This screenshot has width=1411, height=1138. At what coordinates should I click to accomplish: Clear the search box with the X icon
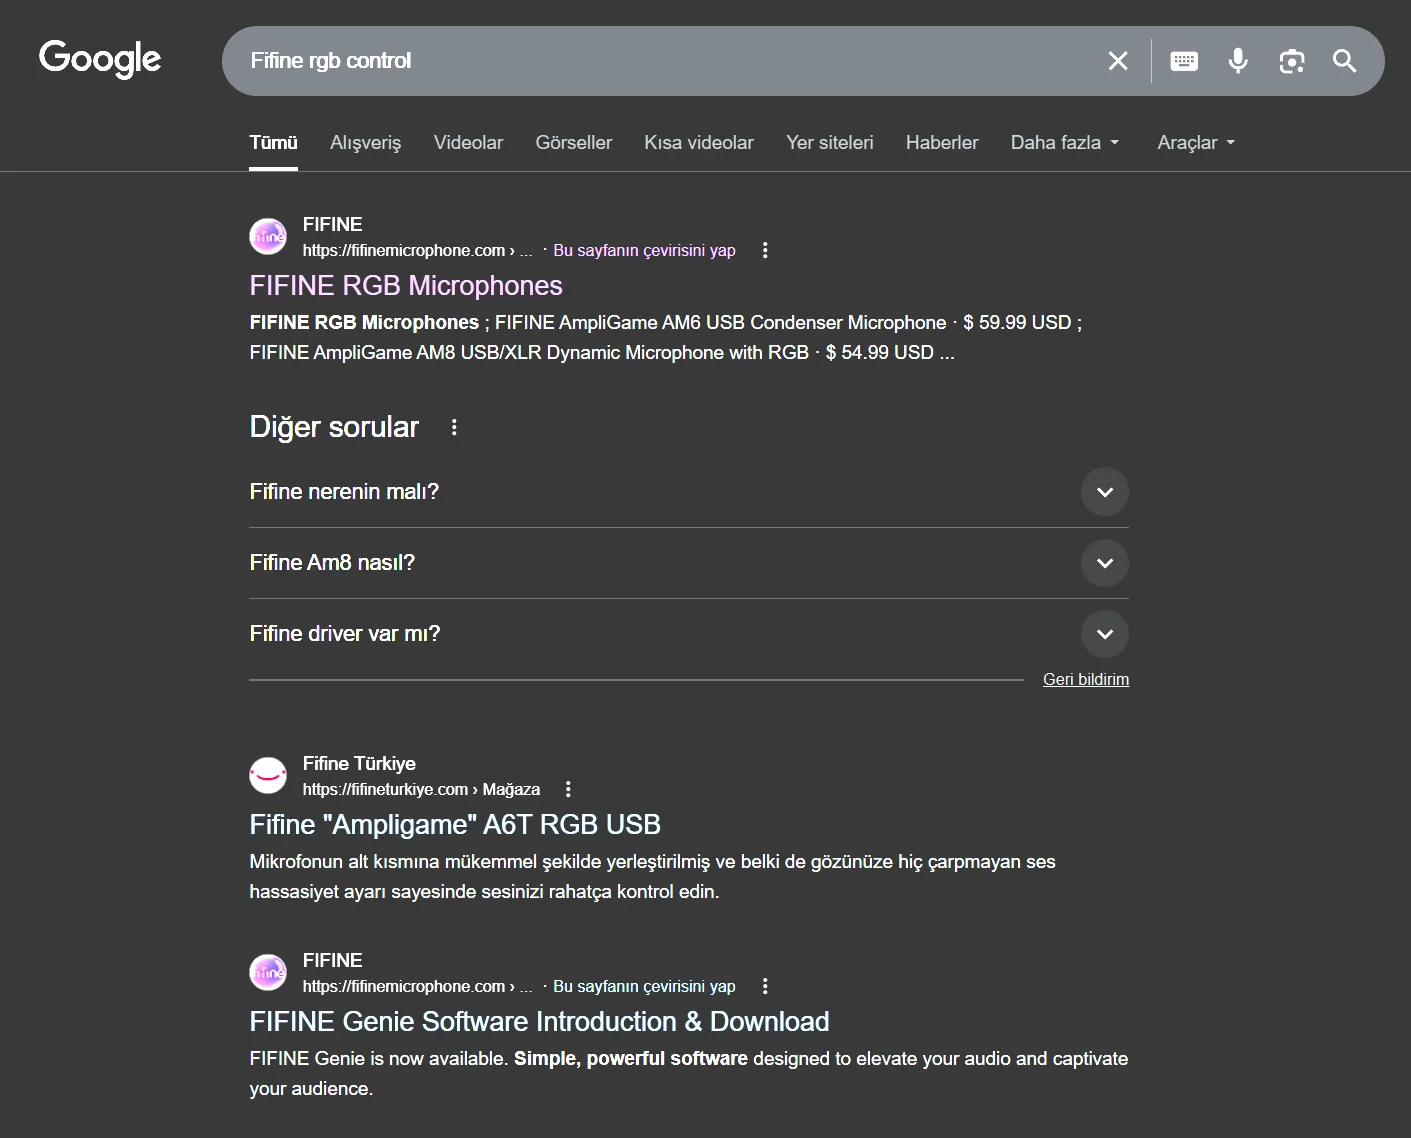[x=1118, y=61]
